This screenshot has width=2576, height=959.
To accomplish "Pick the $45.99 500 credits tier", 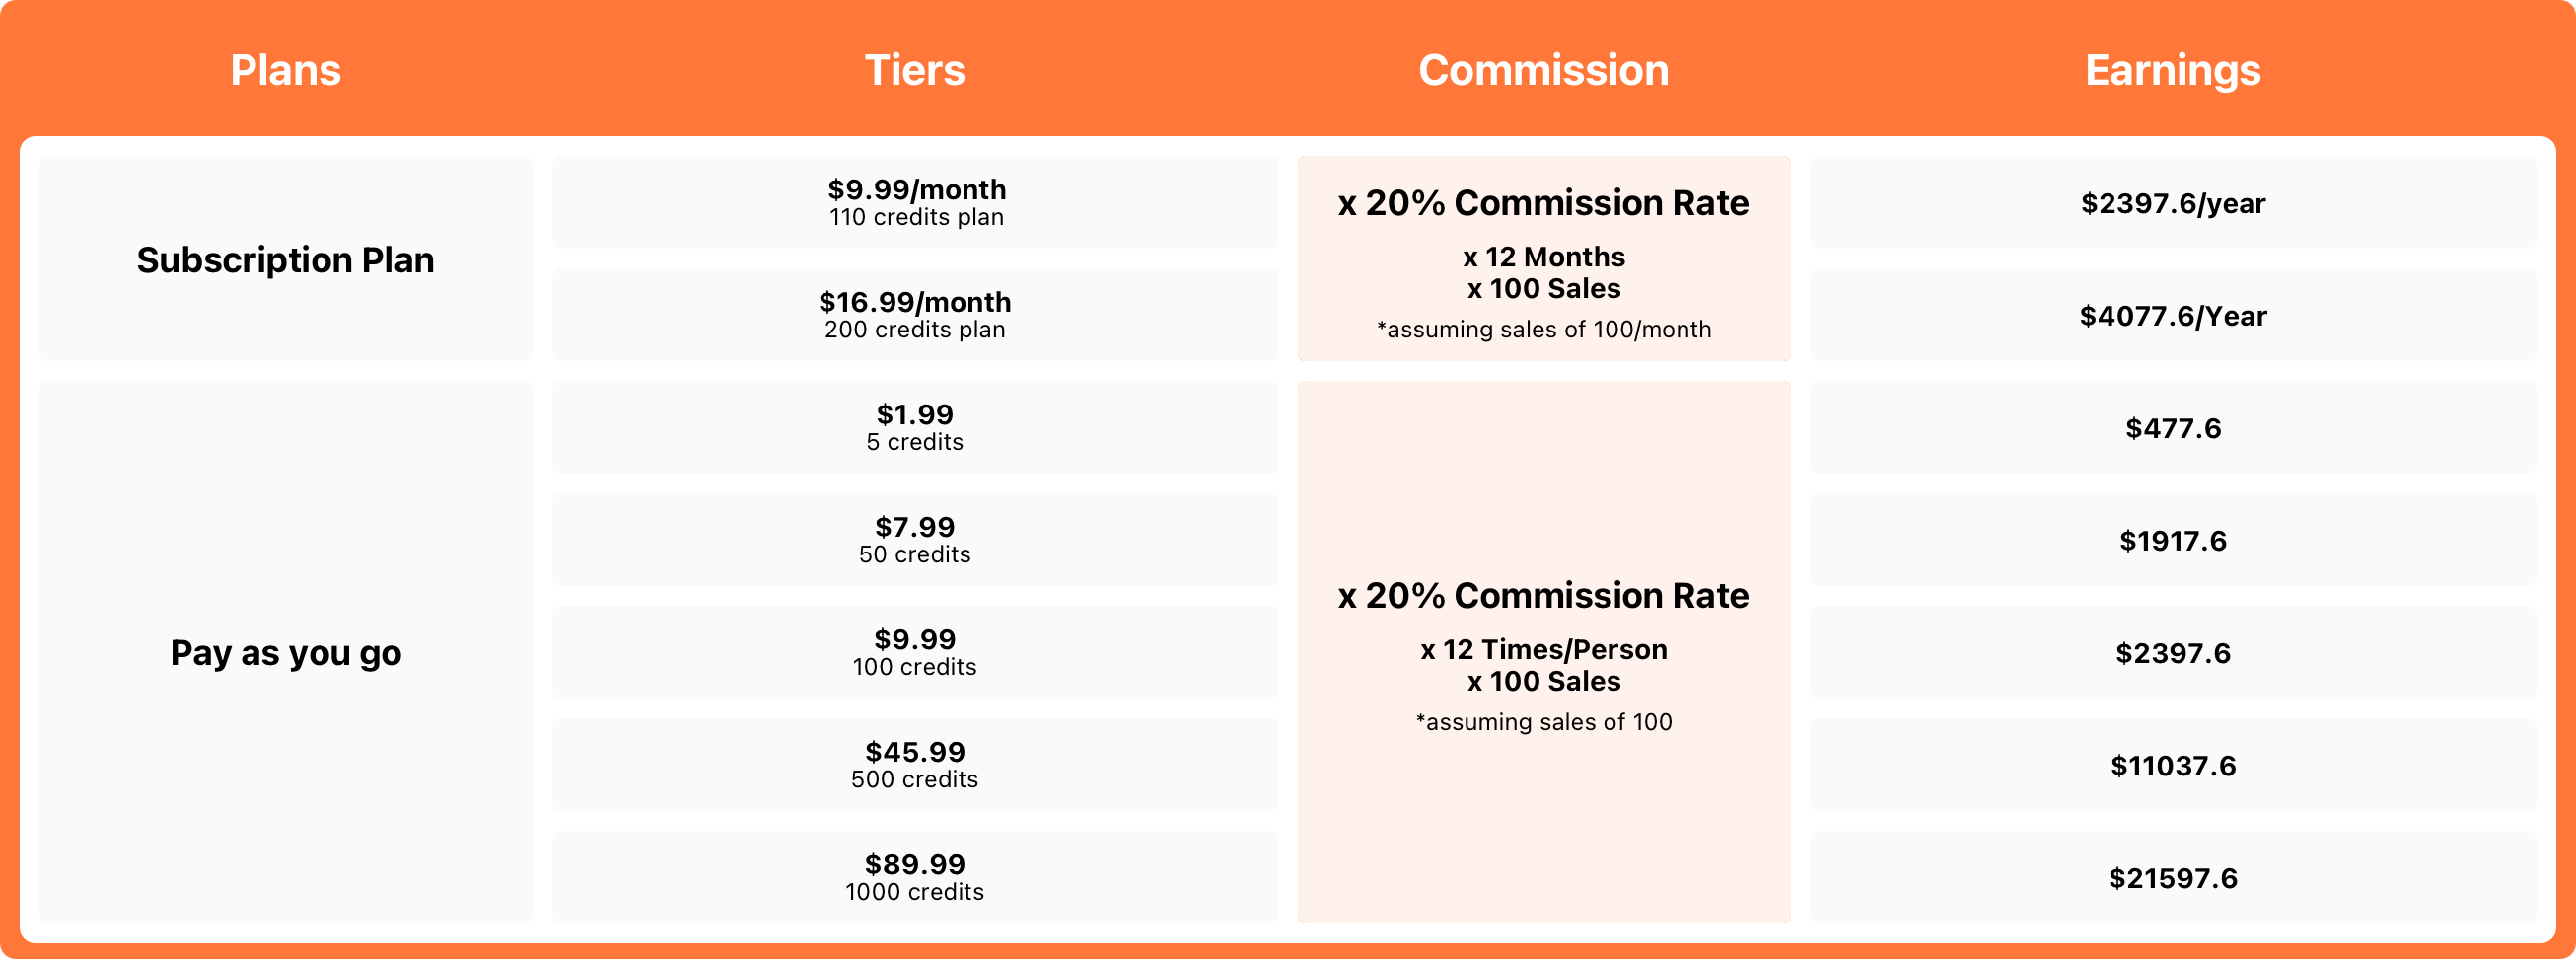I will (x=914, y=764).
